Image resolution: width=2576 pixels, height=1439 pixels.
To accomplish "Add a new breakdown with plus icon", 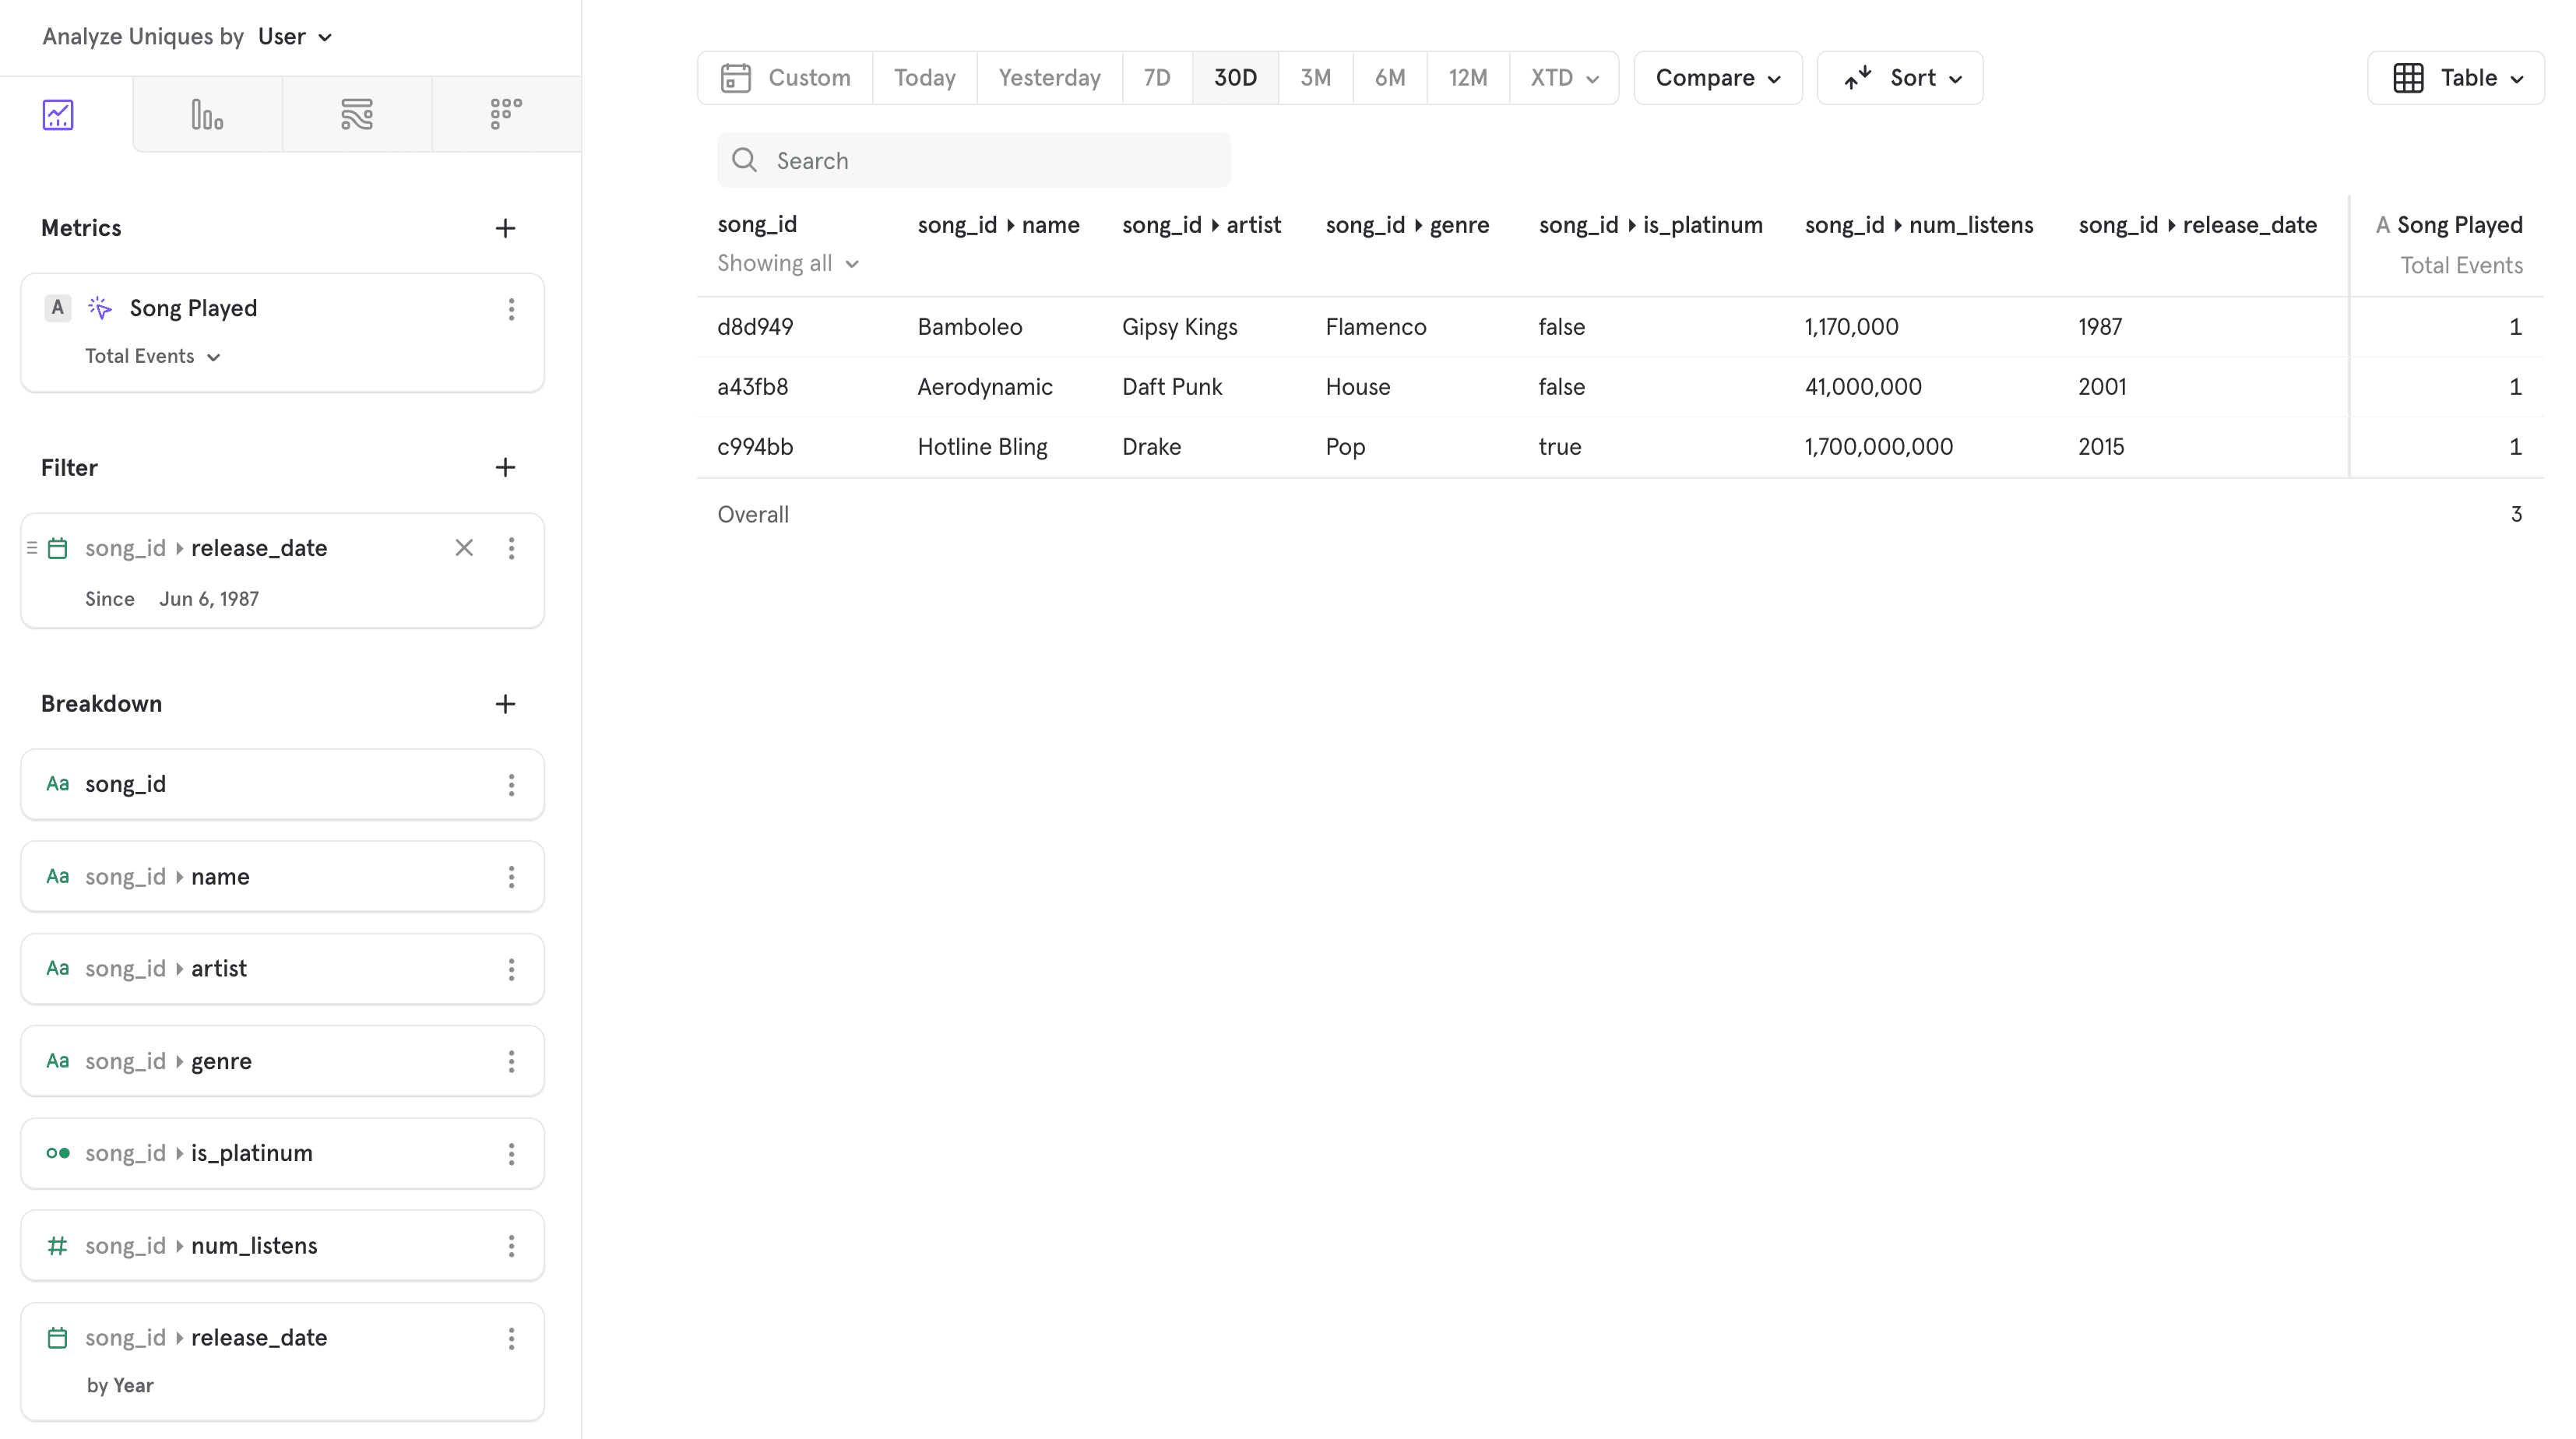I will click(505, 704).
